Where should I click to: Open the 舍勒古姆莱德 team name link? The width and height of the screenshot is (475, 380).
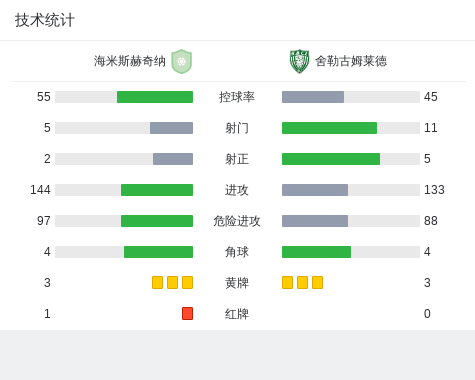point(351,61)
